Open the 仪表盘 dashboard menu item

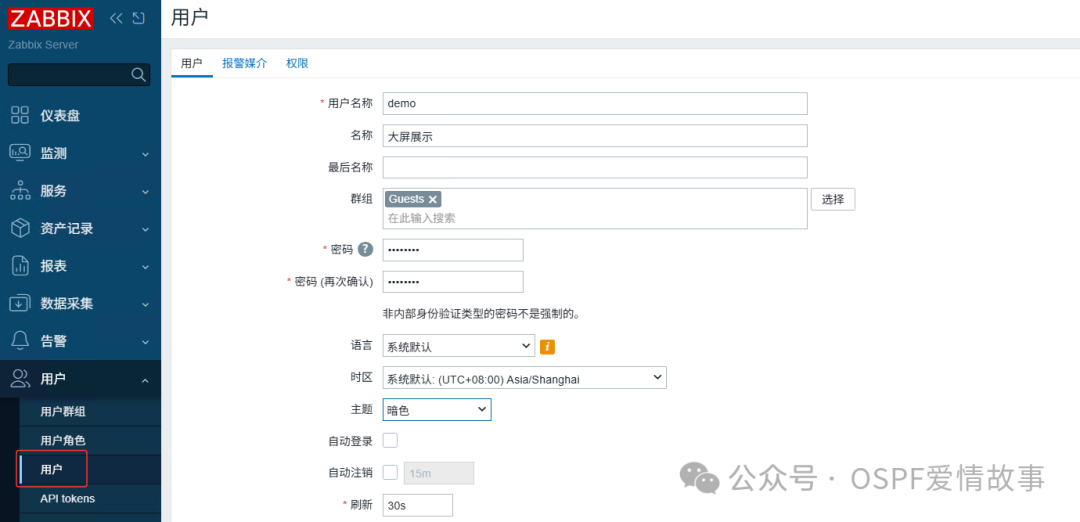click(81, 116)
